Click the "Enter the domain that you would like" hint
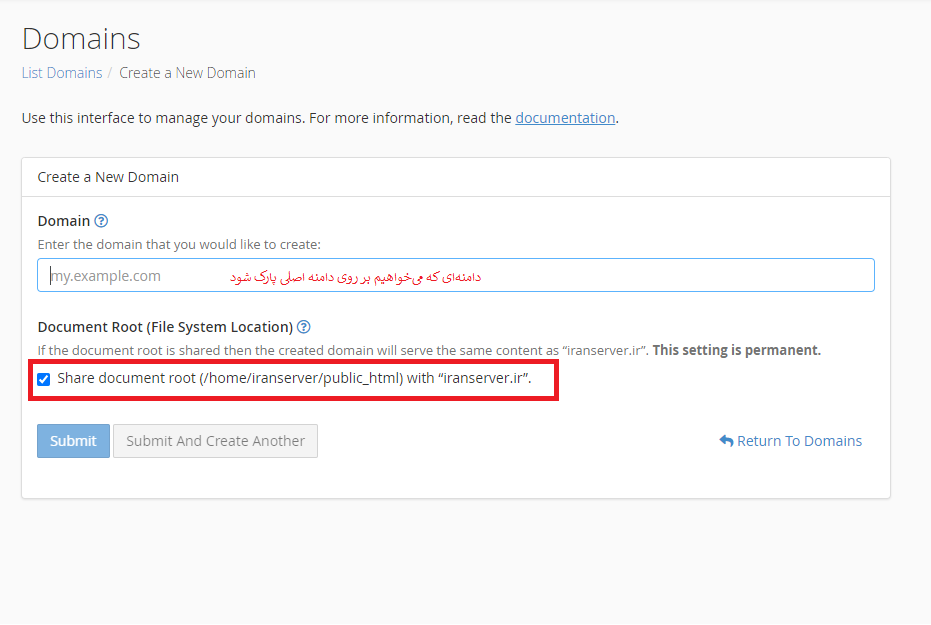The width and height of the screenshot is (931, 625). click(179, 244)
